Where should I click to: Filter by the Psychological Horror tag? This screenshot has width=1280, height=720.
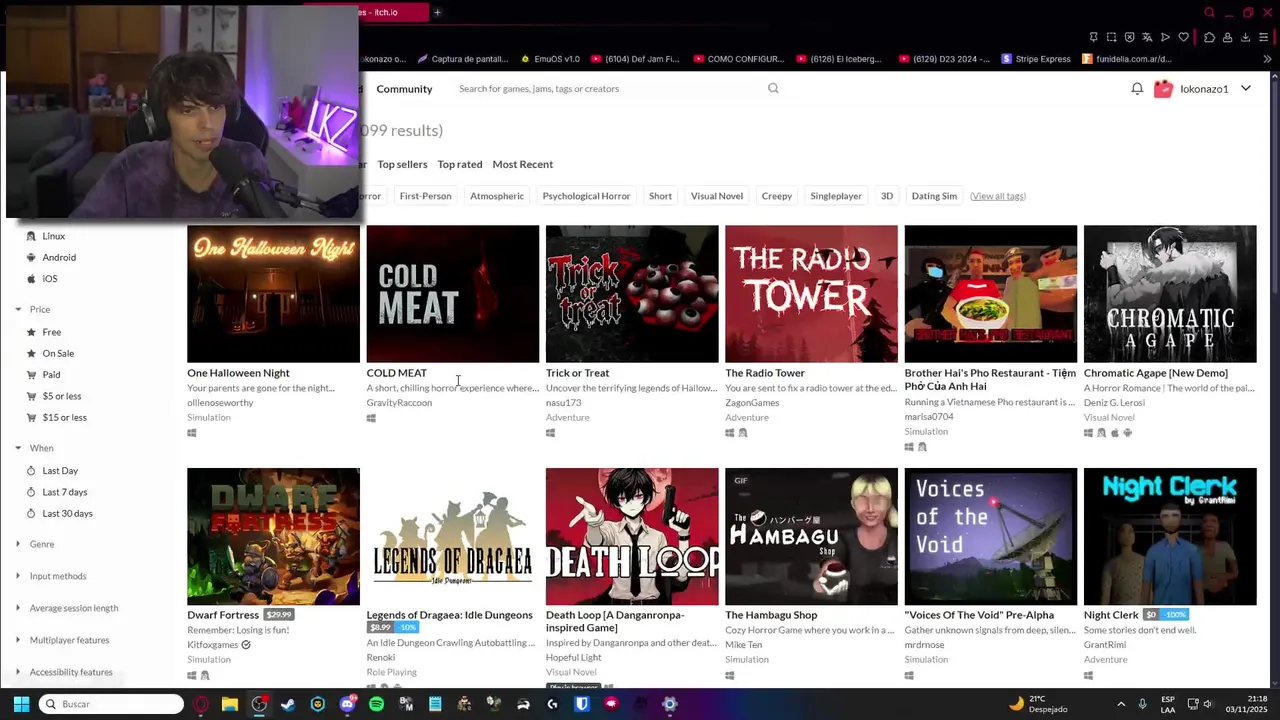click(x=586, y=196)
